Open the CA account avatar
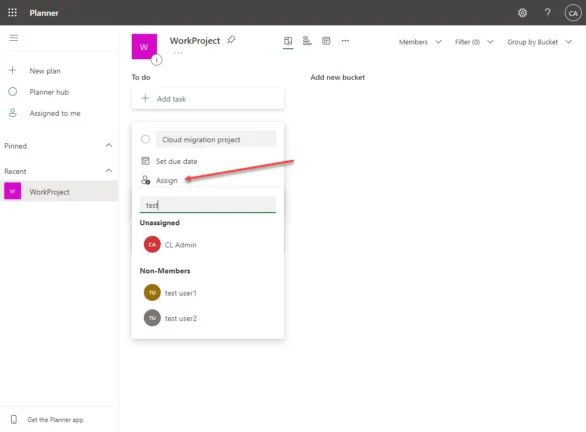Screen dimensions: 586x432 573,13
